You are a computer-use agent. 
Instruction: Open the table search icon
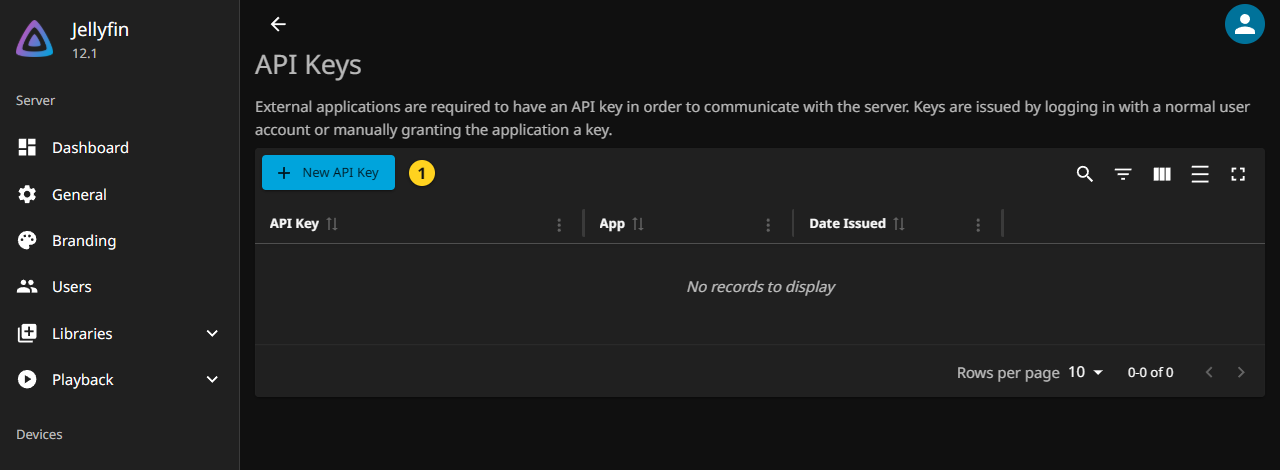1085,174
